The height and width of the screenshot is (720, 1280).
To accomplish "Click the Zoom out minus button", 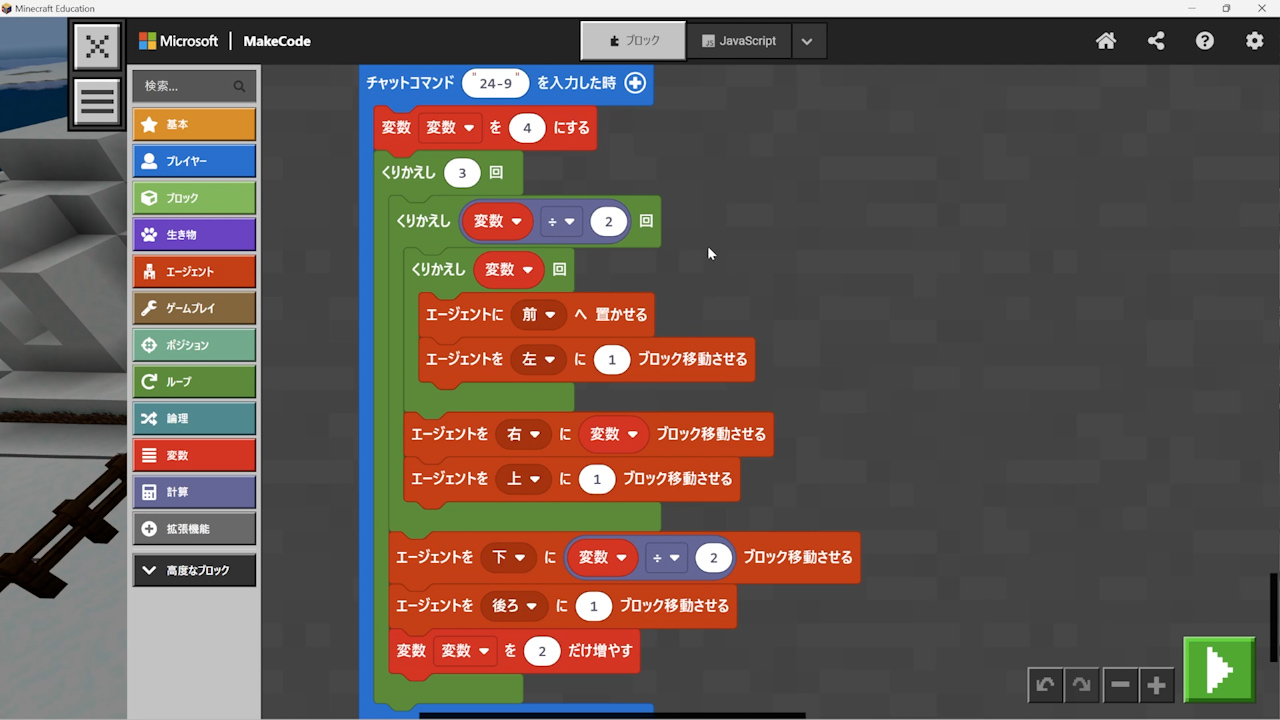I will 1120,685.
